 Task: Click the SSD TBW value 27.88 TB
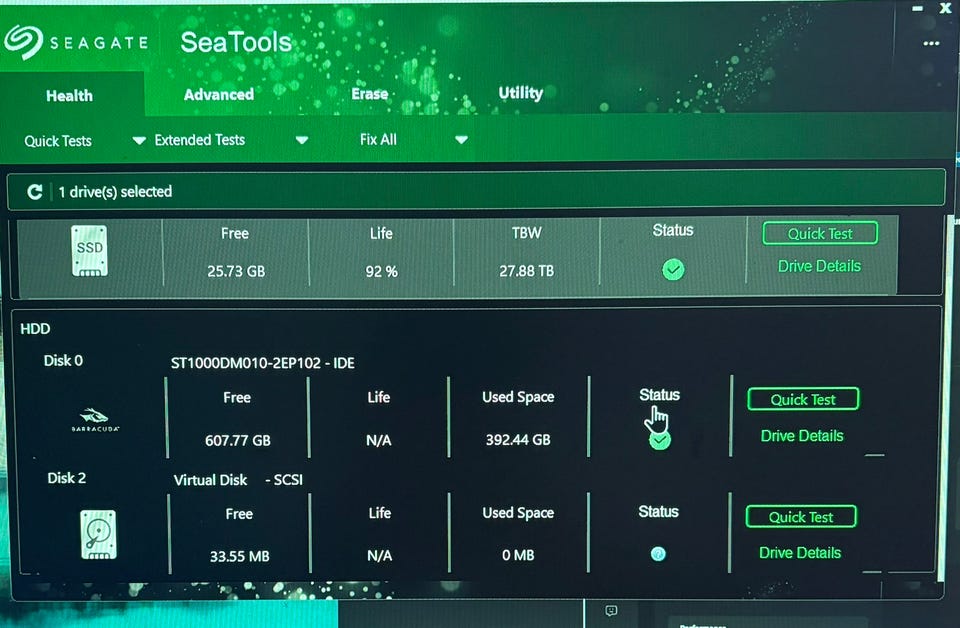click(527, 271)
